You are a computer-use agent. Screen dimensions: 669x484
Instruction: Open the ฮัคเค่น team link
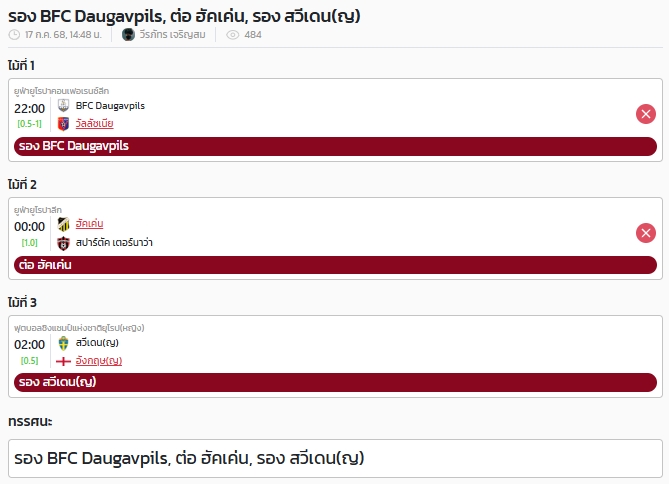pyautogui.click(x=89, y=224)
